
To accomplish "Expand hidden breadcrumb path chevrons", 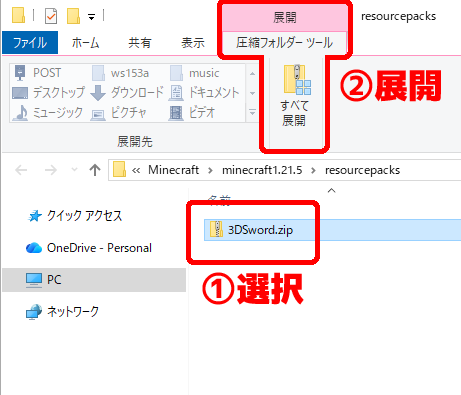I will (x=136, y=171).
